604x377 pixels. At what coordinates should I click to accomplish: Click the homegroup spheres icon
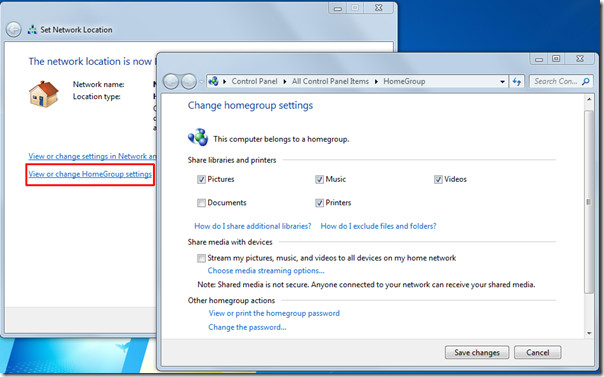198,137
